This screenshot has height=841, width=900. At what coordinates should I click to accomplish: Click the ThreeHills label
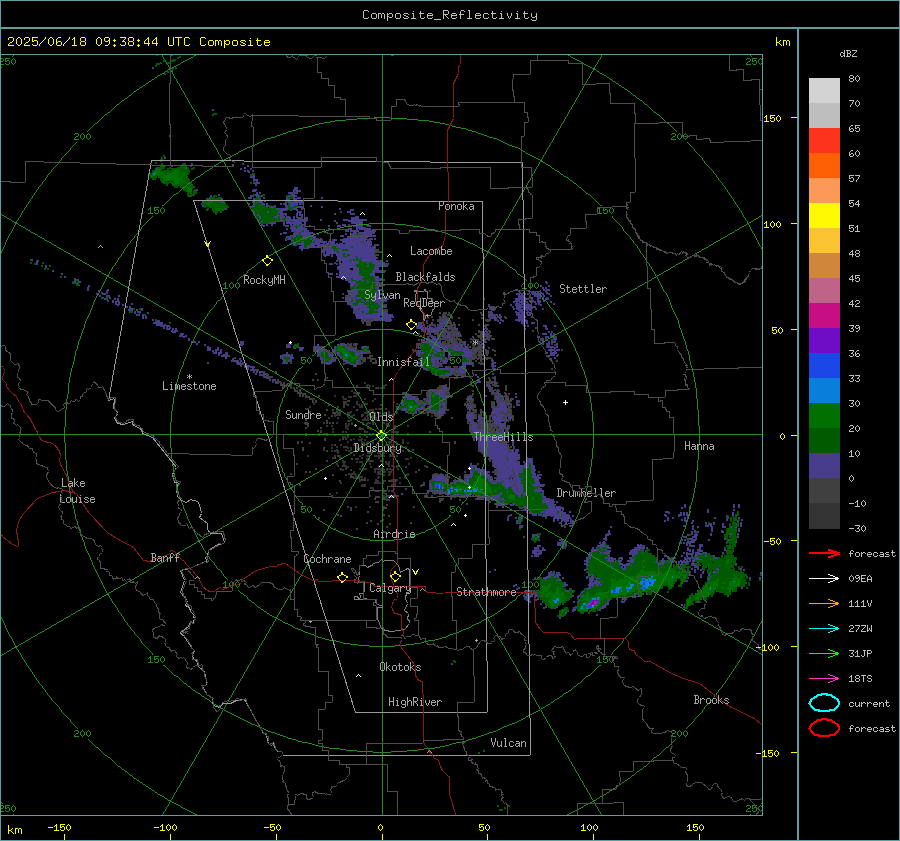[x=503, y=437]
